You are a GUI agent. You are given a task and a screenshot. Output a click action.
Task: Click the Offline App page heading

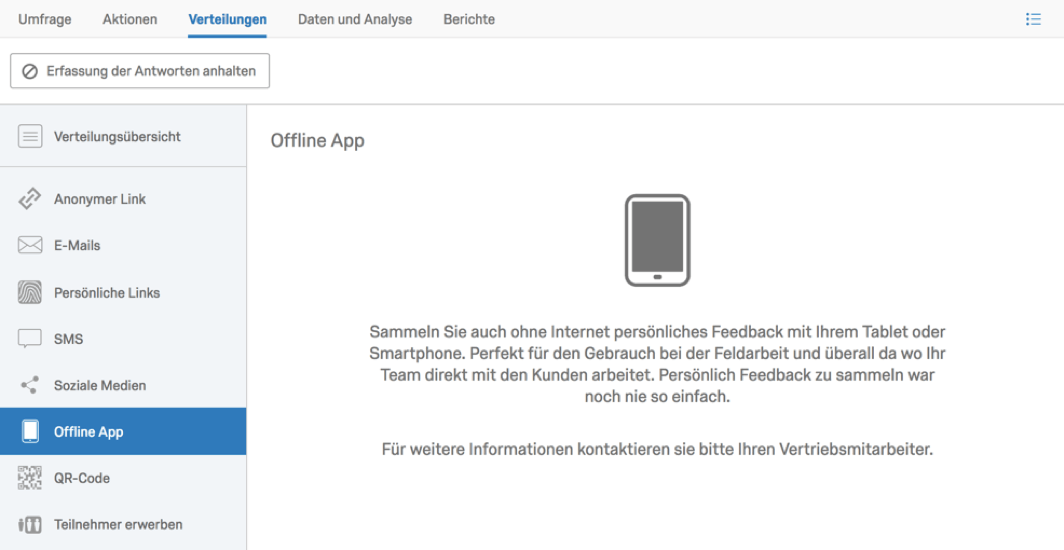(318, 140)
